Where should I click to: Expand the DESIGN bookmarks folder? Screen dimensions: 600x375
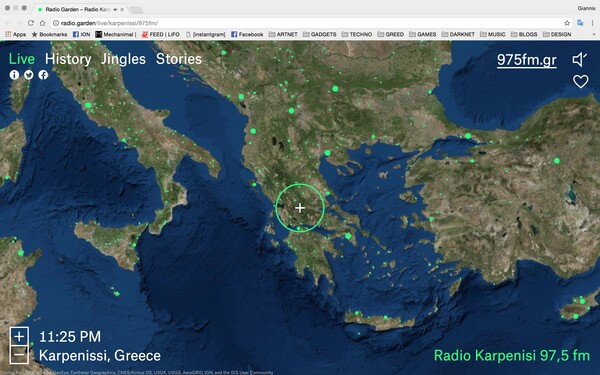click(x=557, y=34)
